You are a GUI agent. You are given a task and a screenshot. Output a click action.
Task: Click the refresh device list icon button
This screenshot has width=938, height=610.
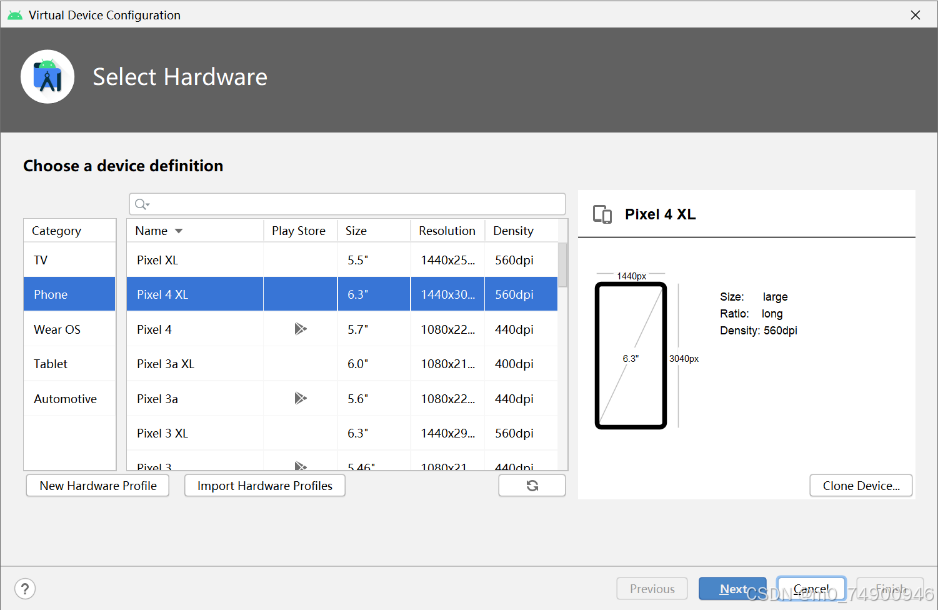[x=532, y=486]
